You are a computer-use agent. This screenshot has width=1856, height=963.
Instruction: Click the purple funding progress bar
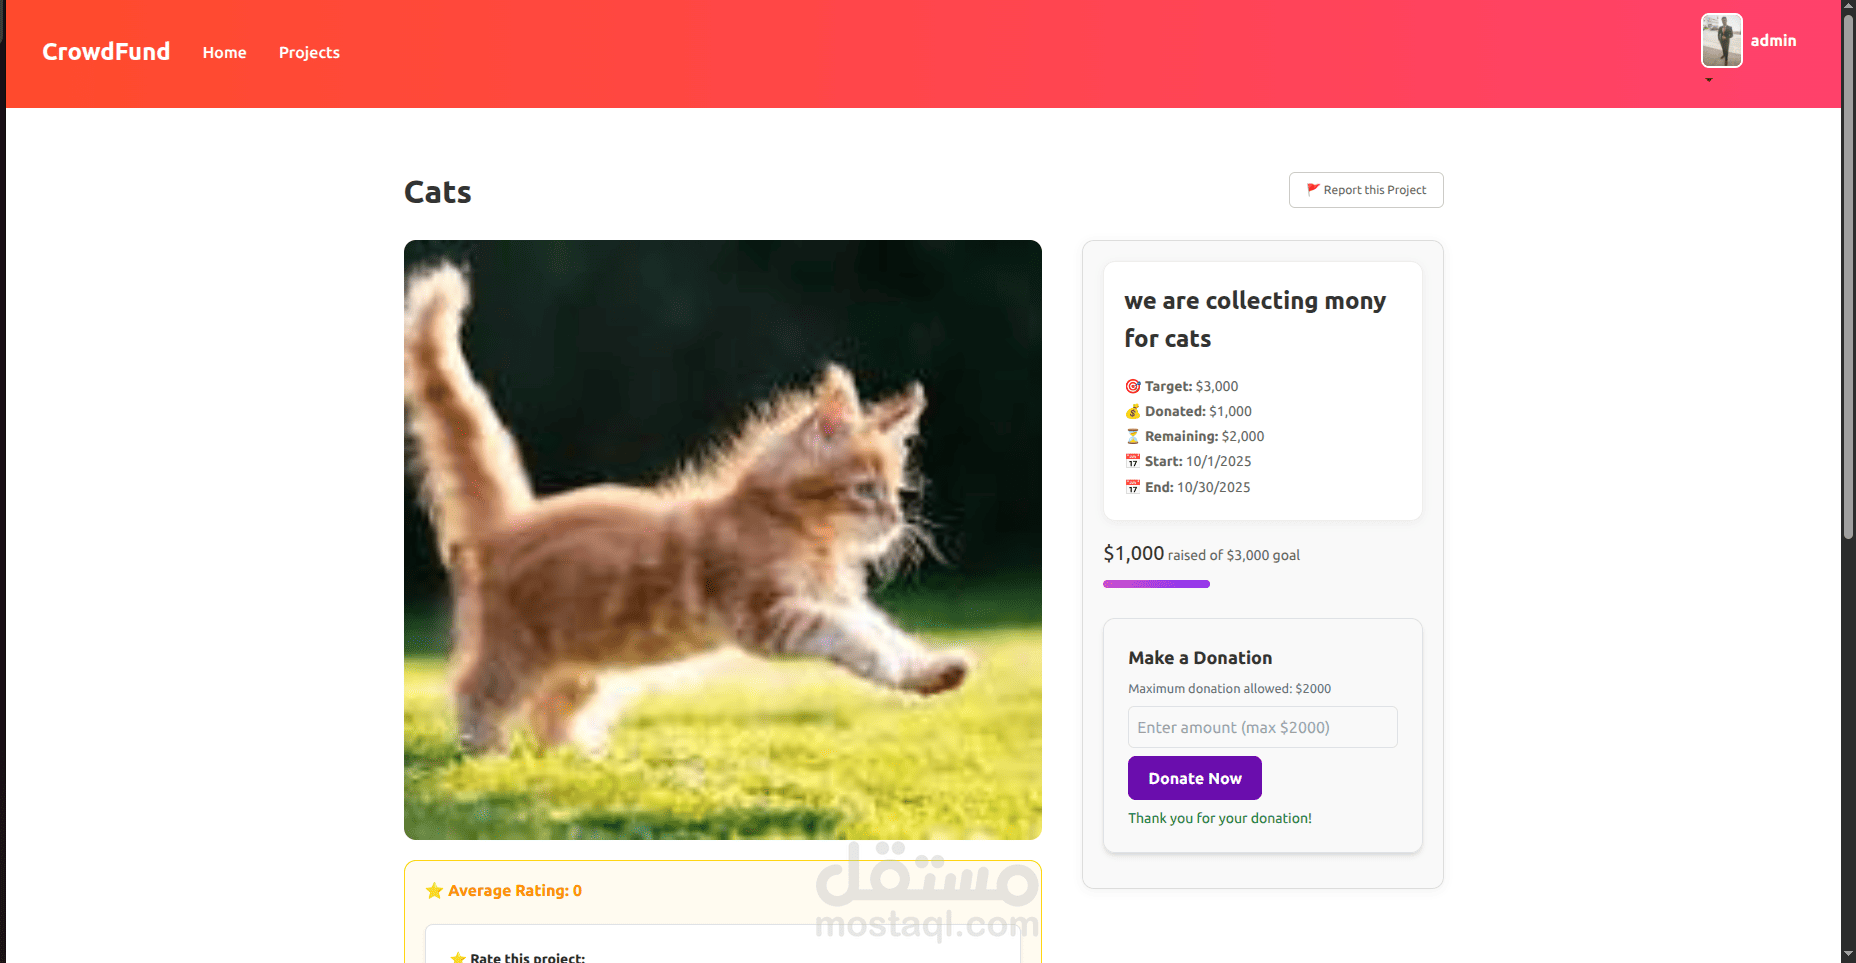1156,584
